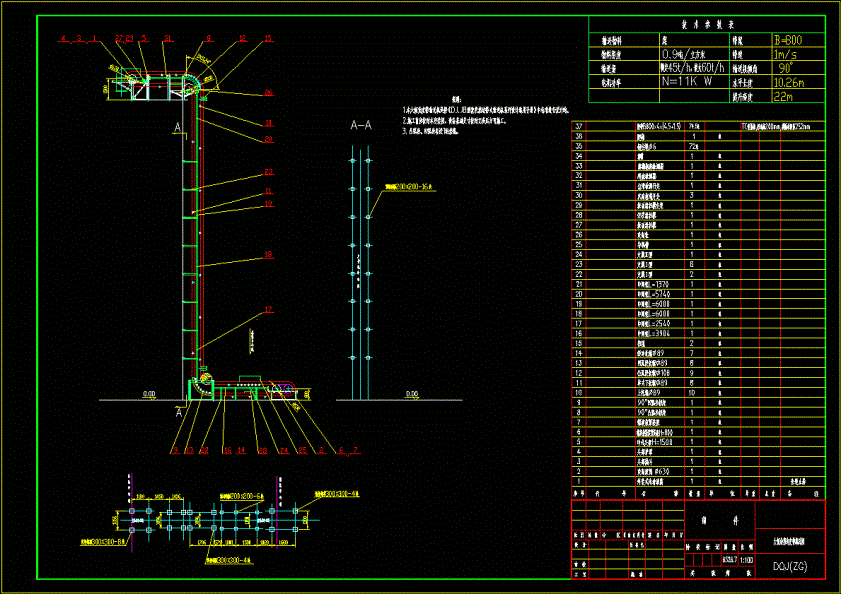The height and width of the screenshot is (594, 841).
Task: Click the 22m lifting height value
Action: (783, 97)
